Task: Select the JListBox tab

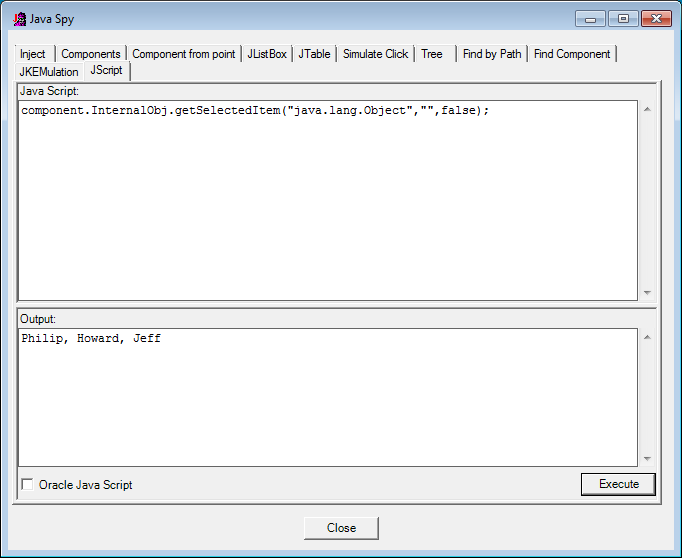Action: (x=268, y=54)
